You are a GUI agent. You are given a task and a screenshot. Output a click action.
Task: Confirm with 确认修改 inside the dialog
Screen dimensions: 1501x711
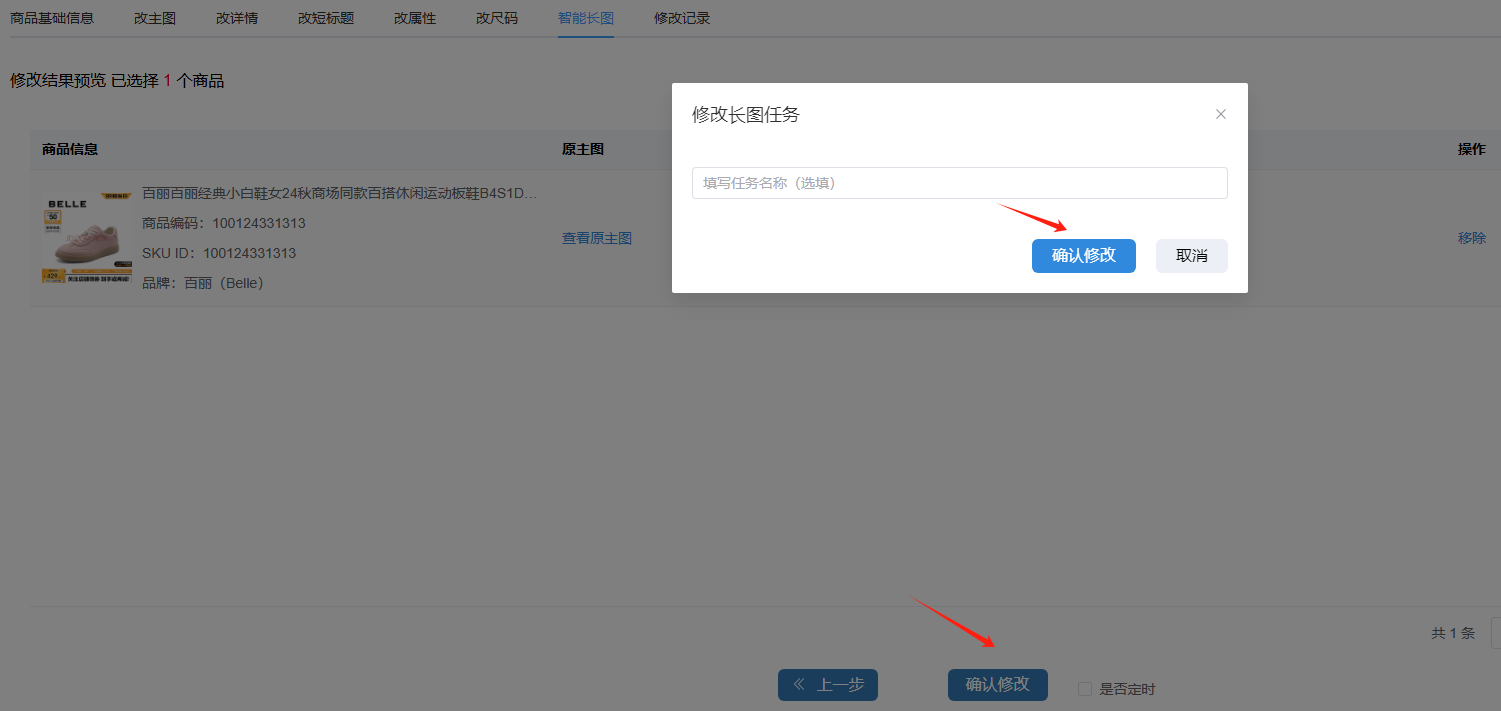(x=1083, y=256)
